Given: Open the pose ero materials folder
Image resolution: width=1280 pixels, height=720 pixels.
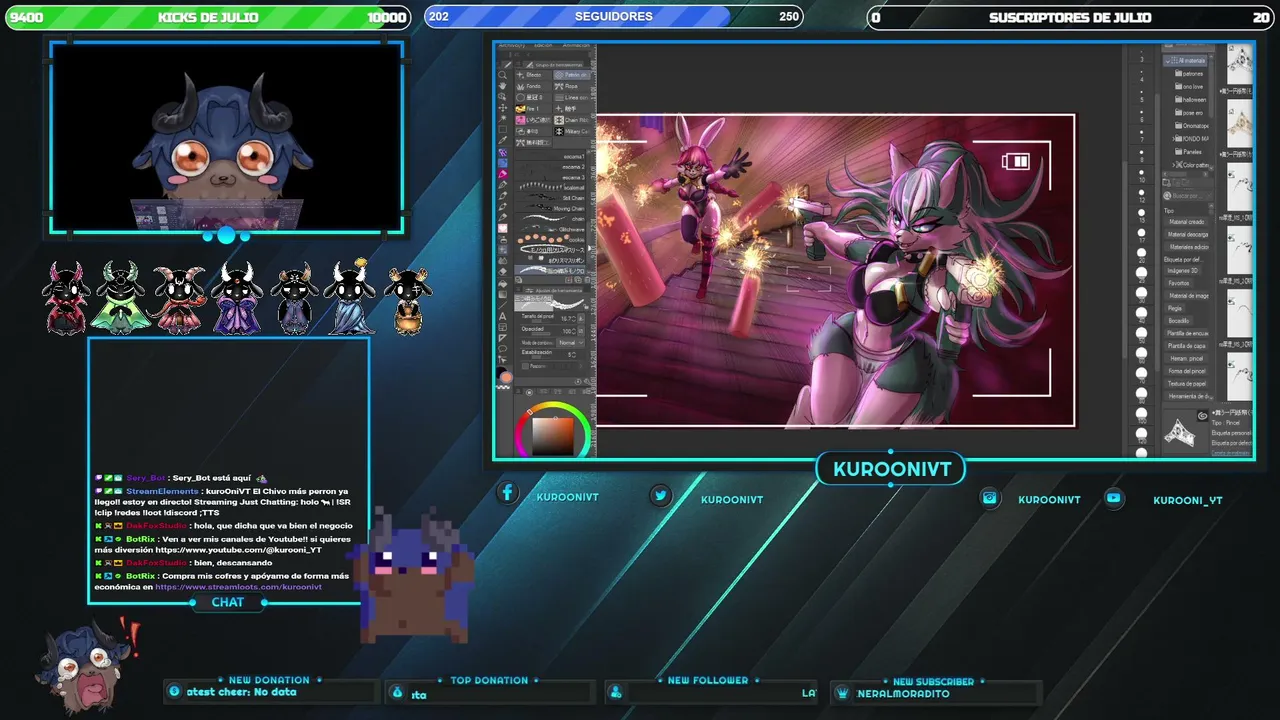Looking at the screenshot, I should [x=1192, y=112].
